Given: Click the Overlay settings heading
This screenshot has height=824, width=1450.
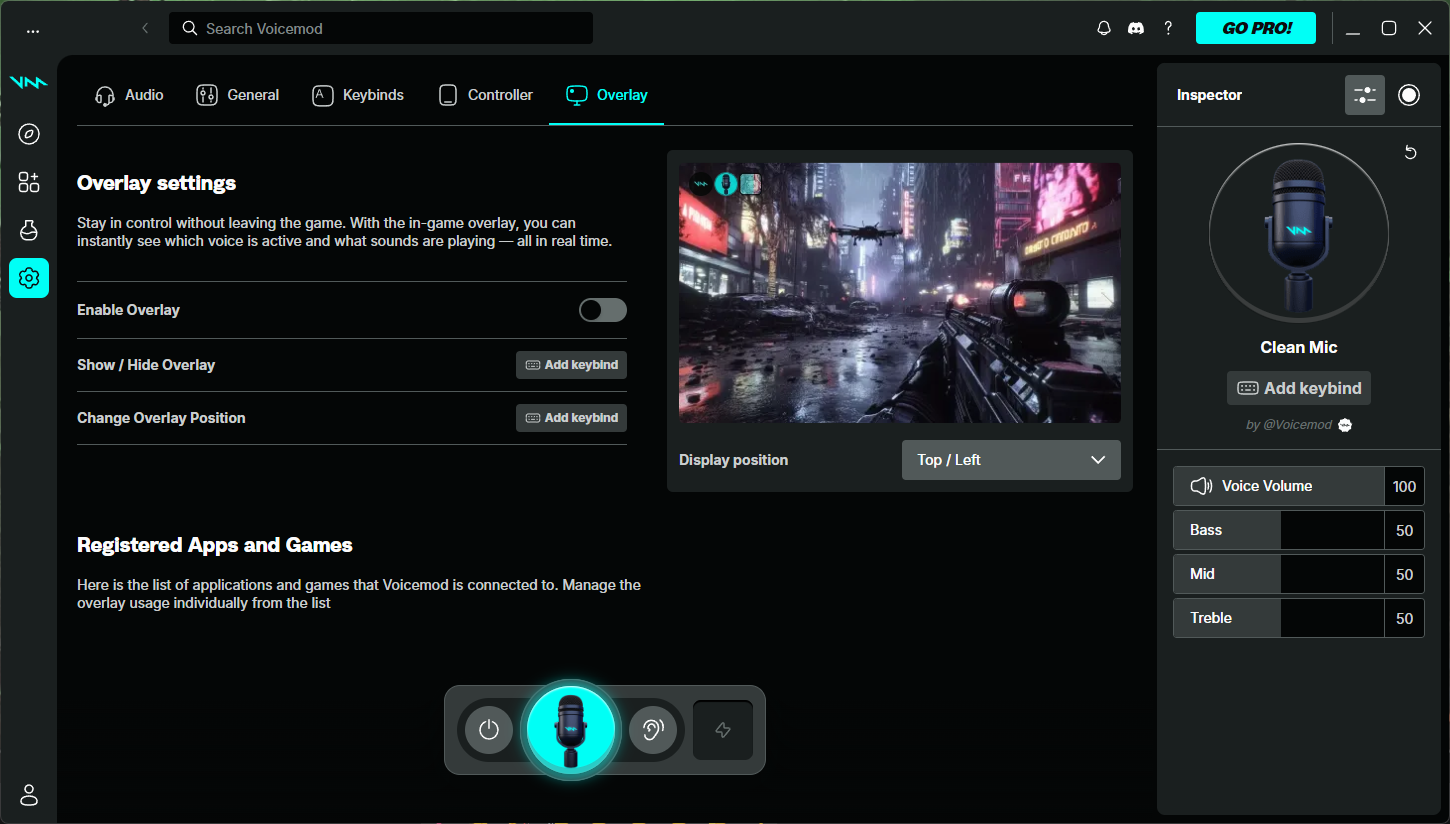Looking at the screenshot, I should pyautogui.click(x=157, y=183).
